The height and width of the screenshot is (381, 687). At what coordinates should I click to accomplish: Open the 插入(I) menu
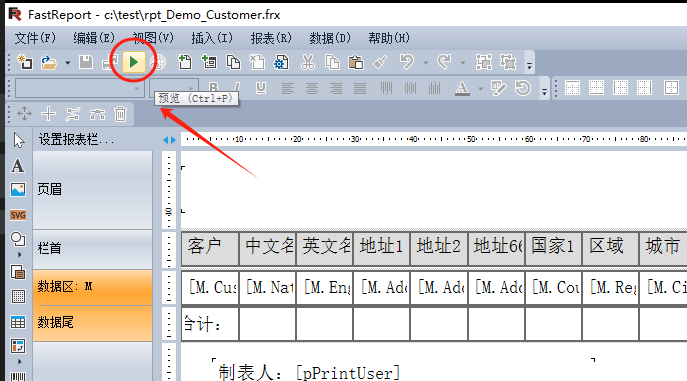point(212,39)
